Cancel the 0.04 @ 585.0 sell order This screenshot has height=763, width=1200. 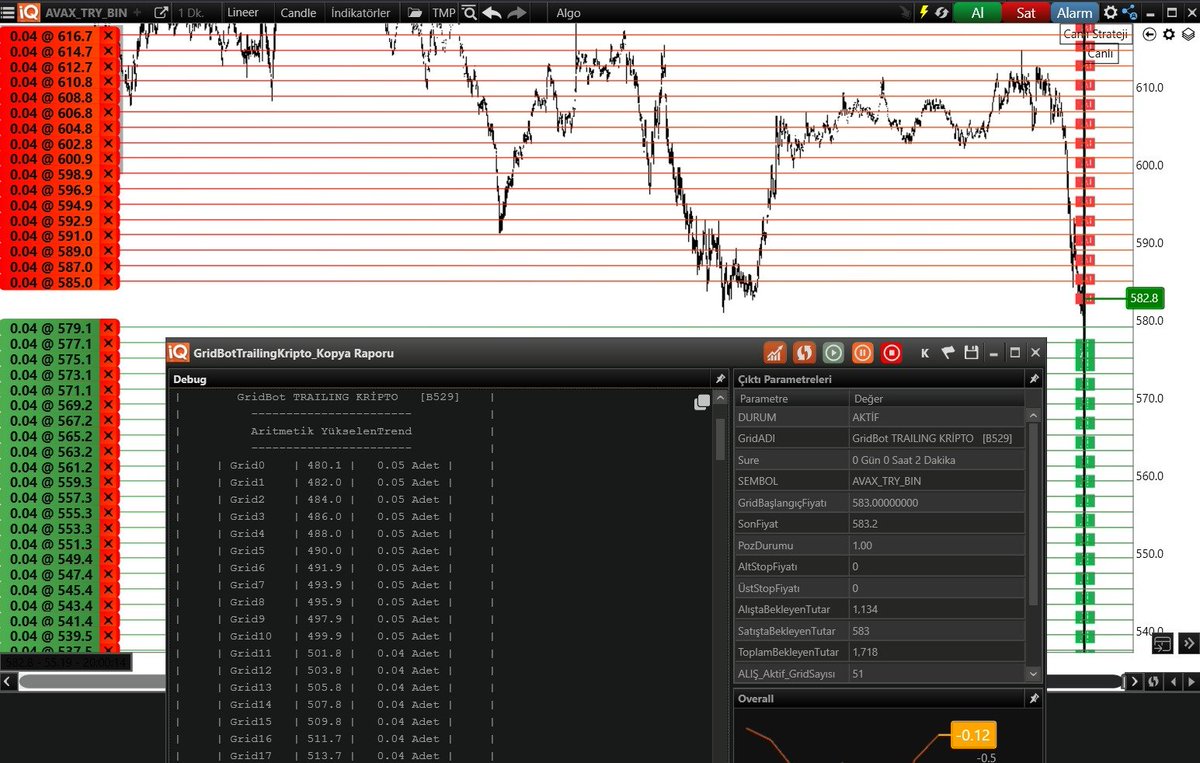(x=108, y=283)
